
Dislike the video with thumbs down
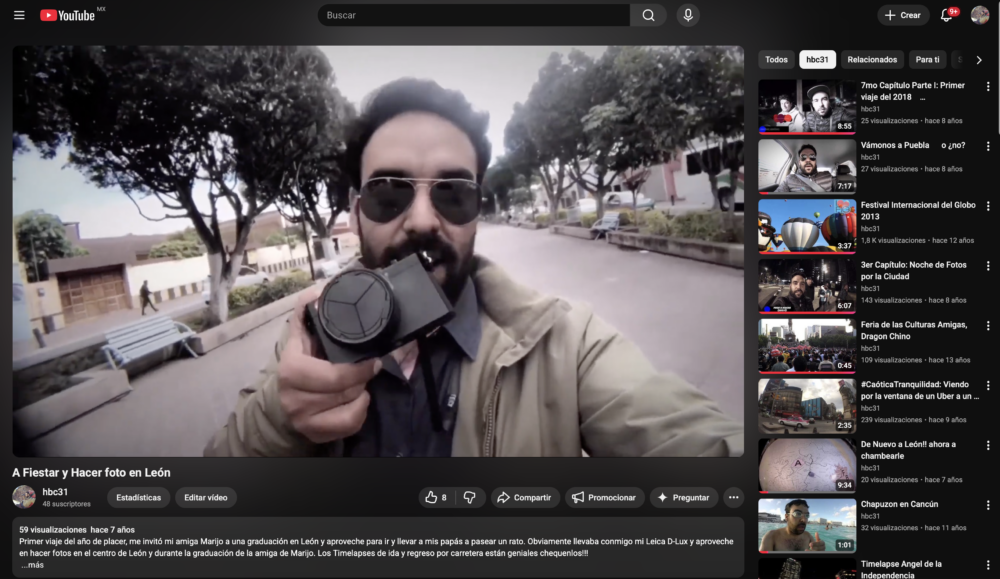pyautogui.click(x=470, y=497)
